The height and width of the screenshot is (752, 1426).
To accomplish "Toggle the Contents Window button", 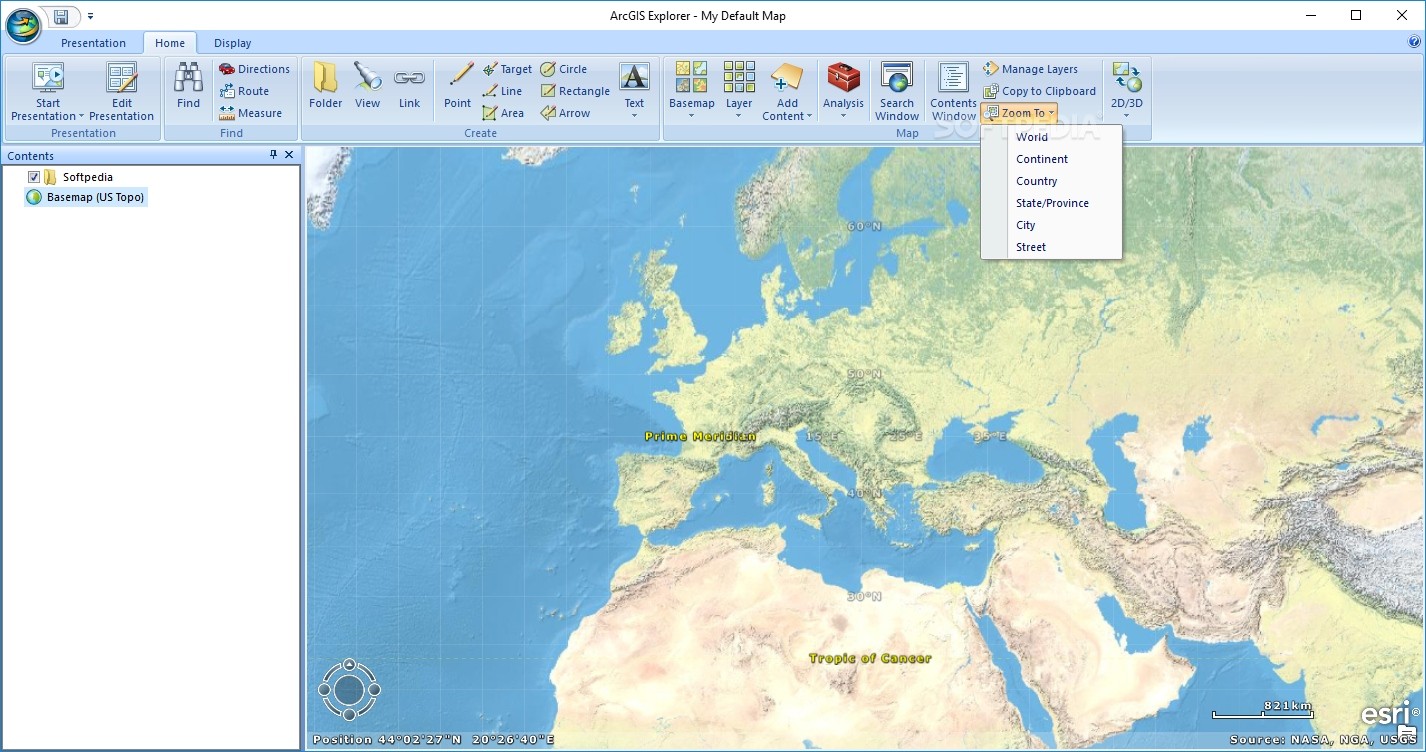I will tap(953, 91).
